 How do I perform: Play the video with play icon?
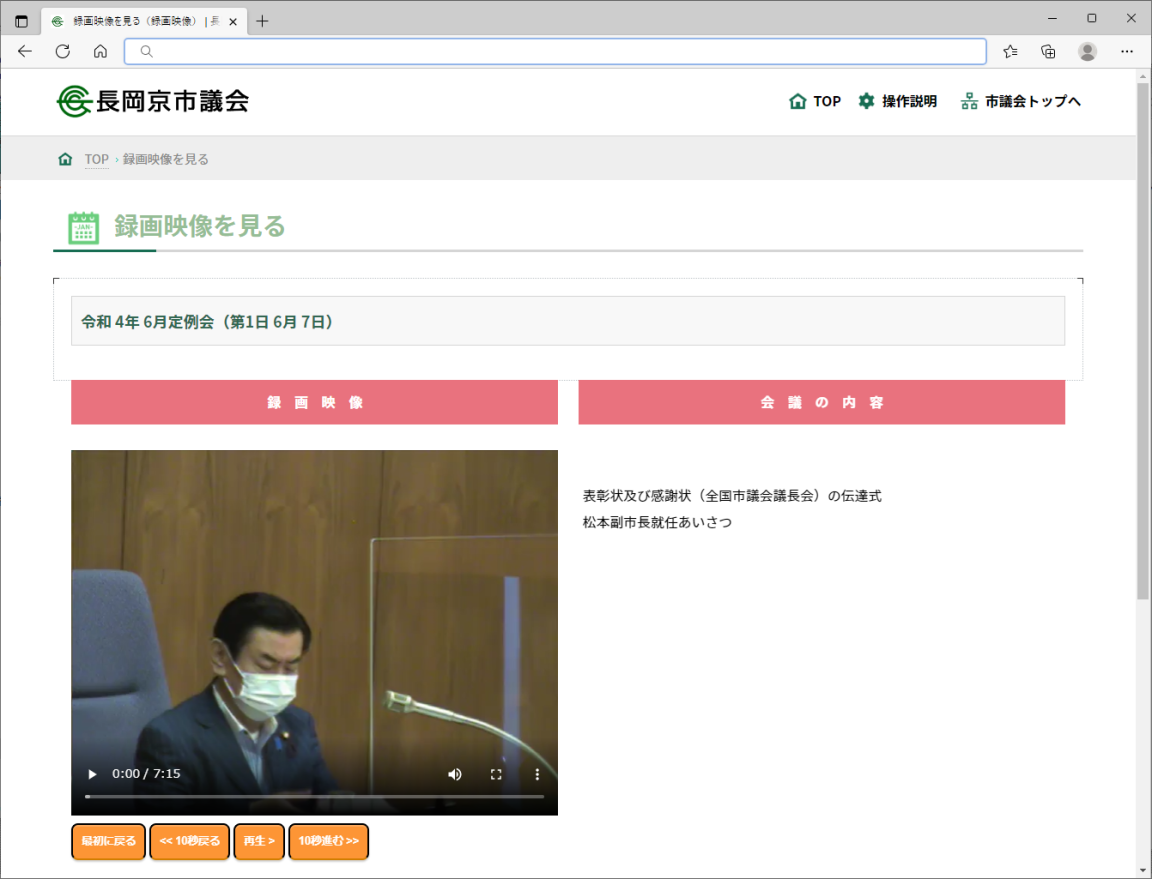pyautogui.click(x=92, y=774)
